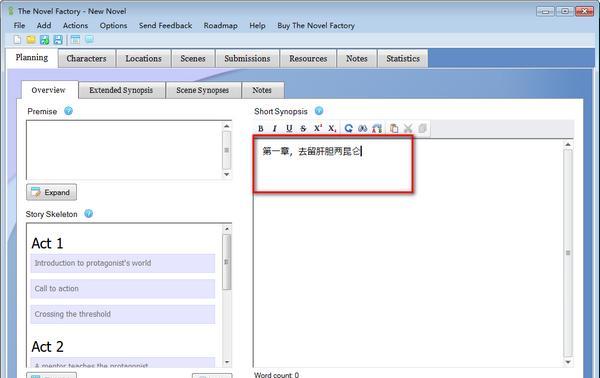Click the Act 2 heading
The image size is (600, 378).
point(47,346)
